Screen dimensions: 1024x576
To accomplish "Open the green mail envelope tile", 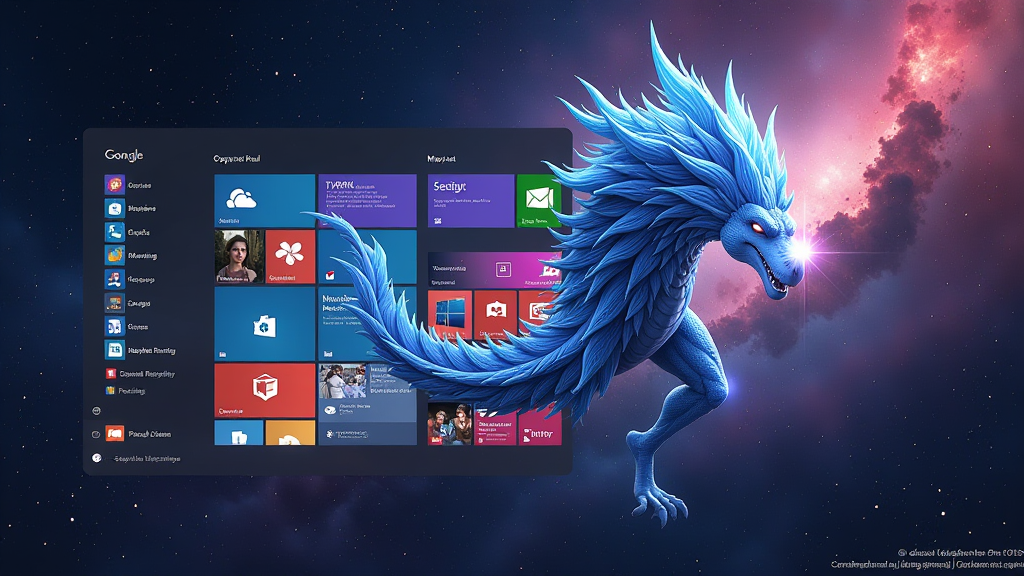I will (539, 200).
